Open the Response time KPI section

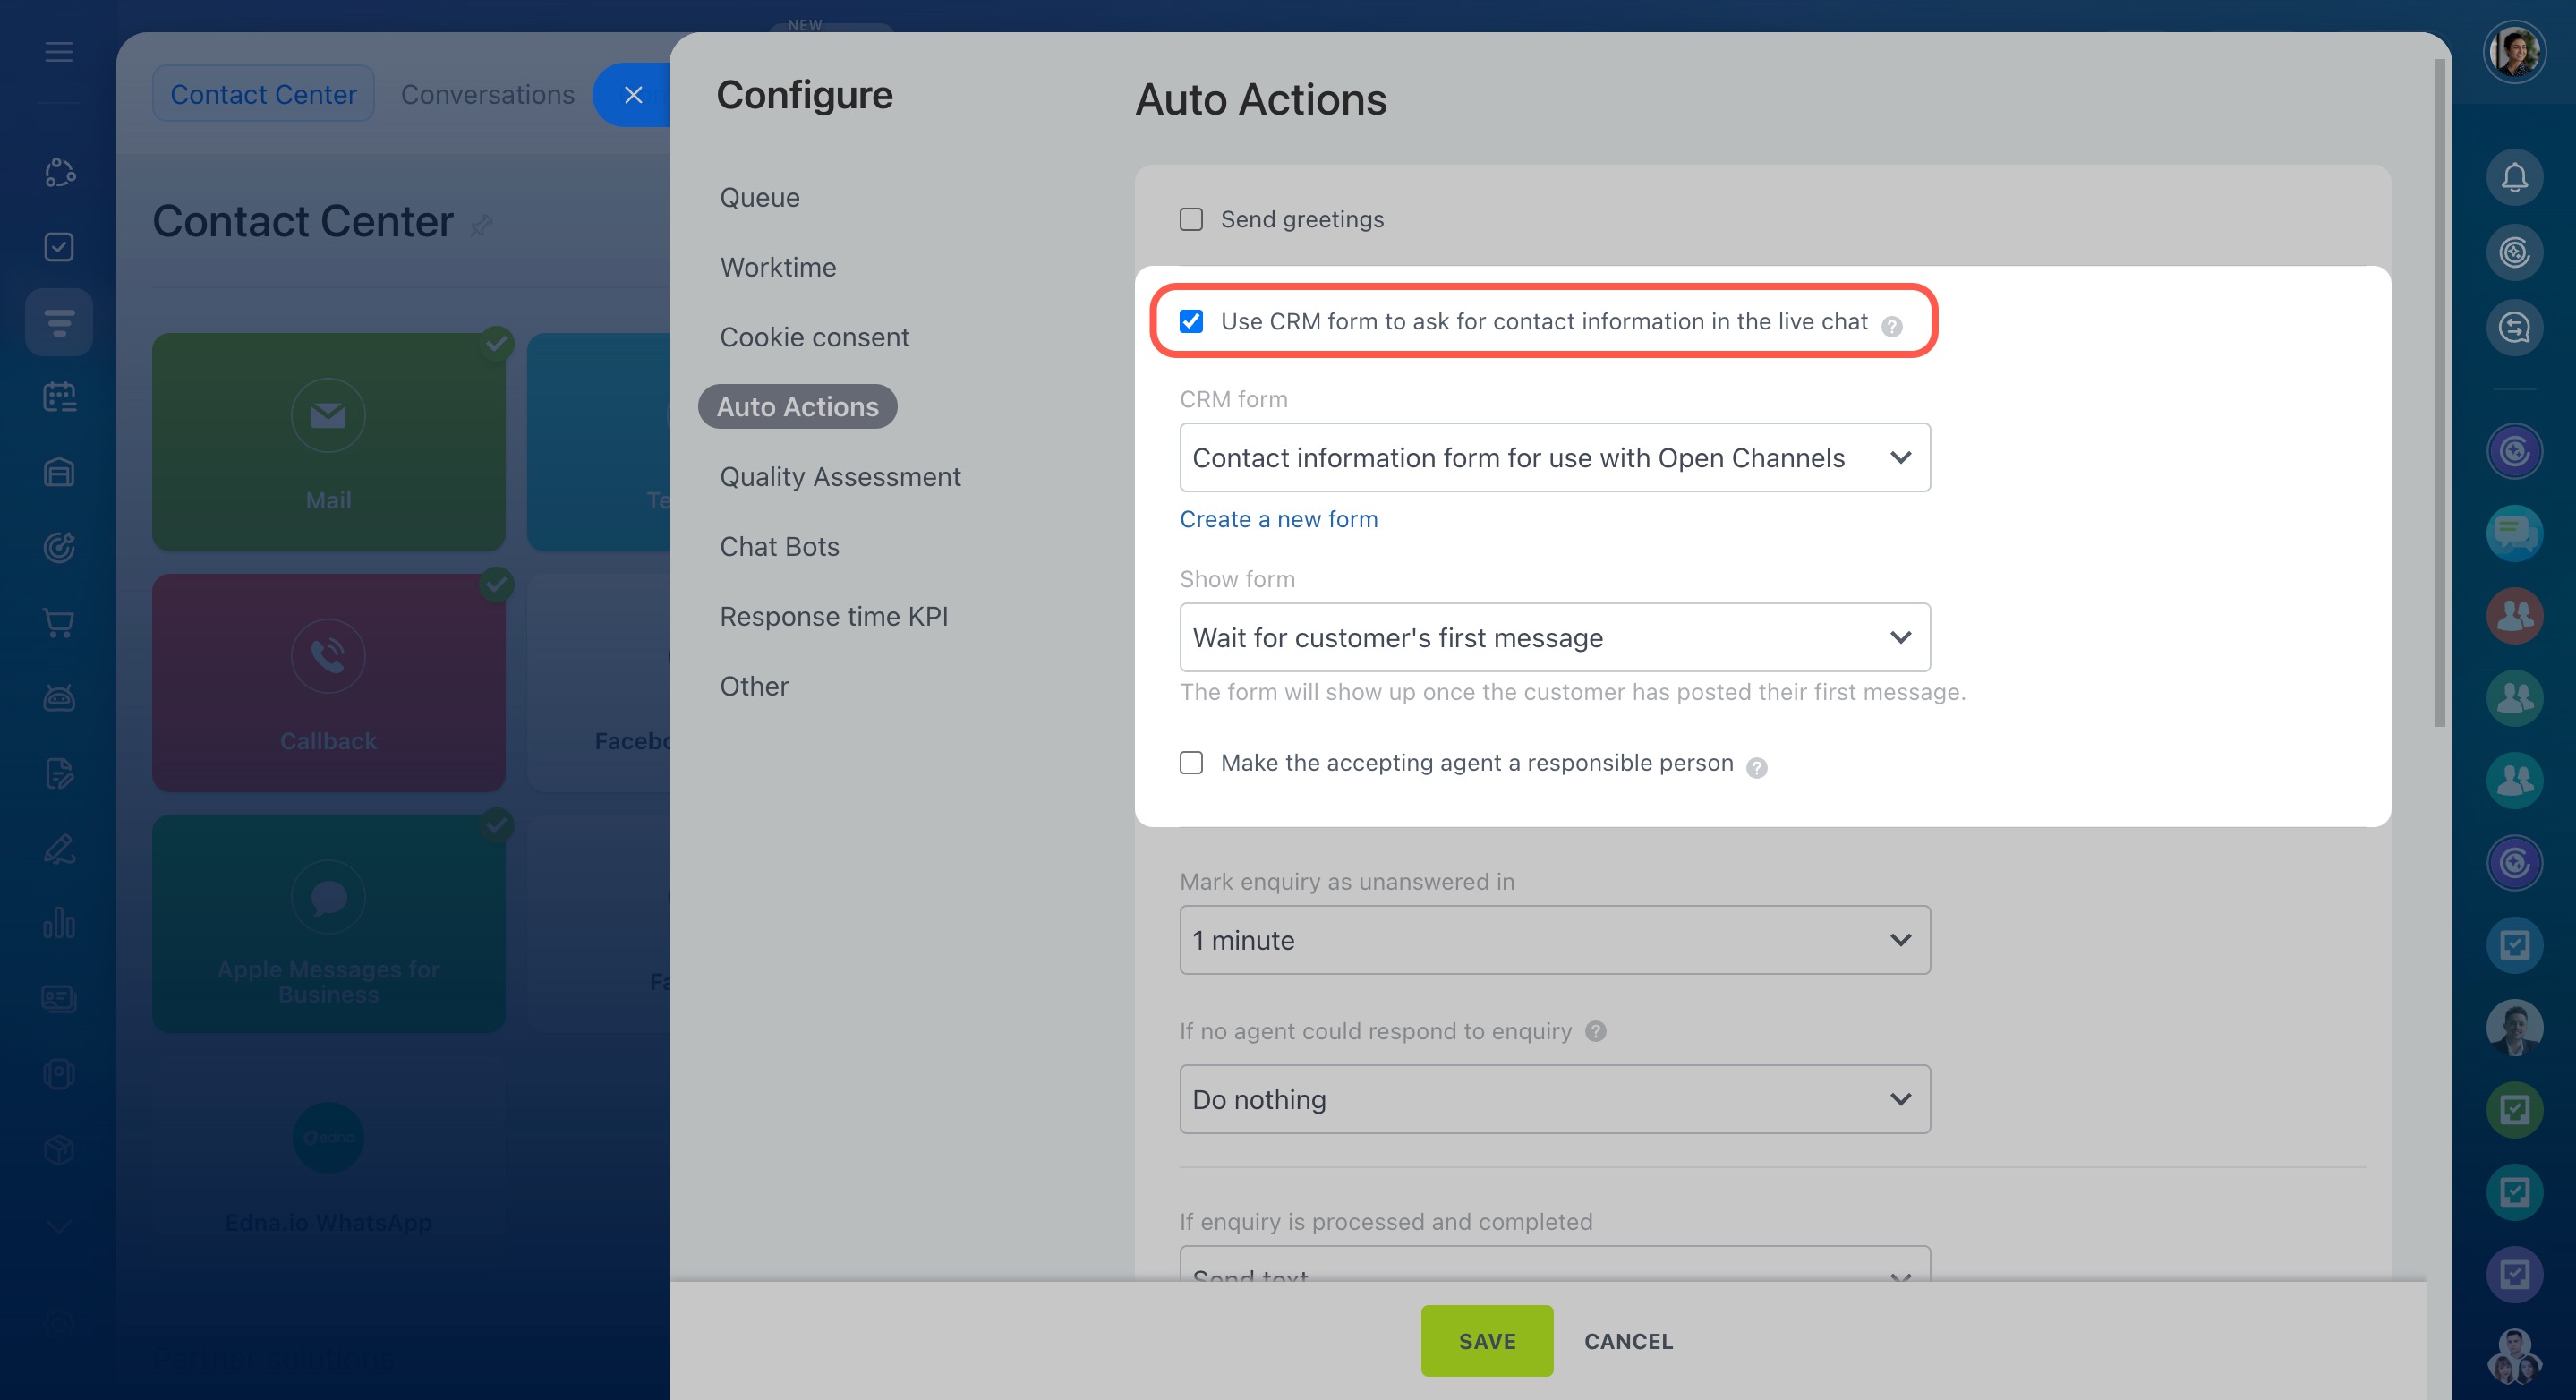pos(833,616)
